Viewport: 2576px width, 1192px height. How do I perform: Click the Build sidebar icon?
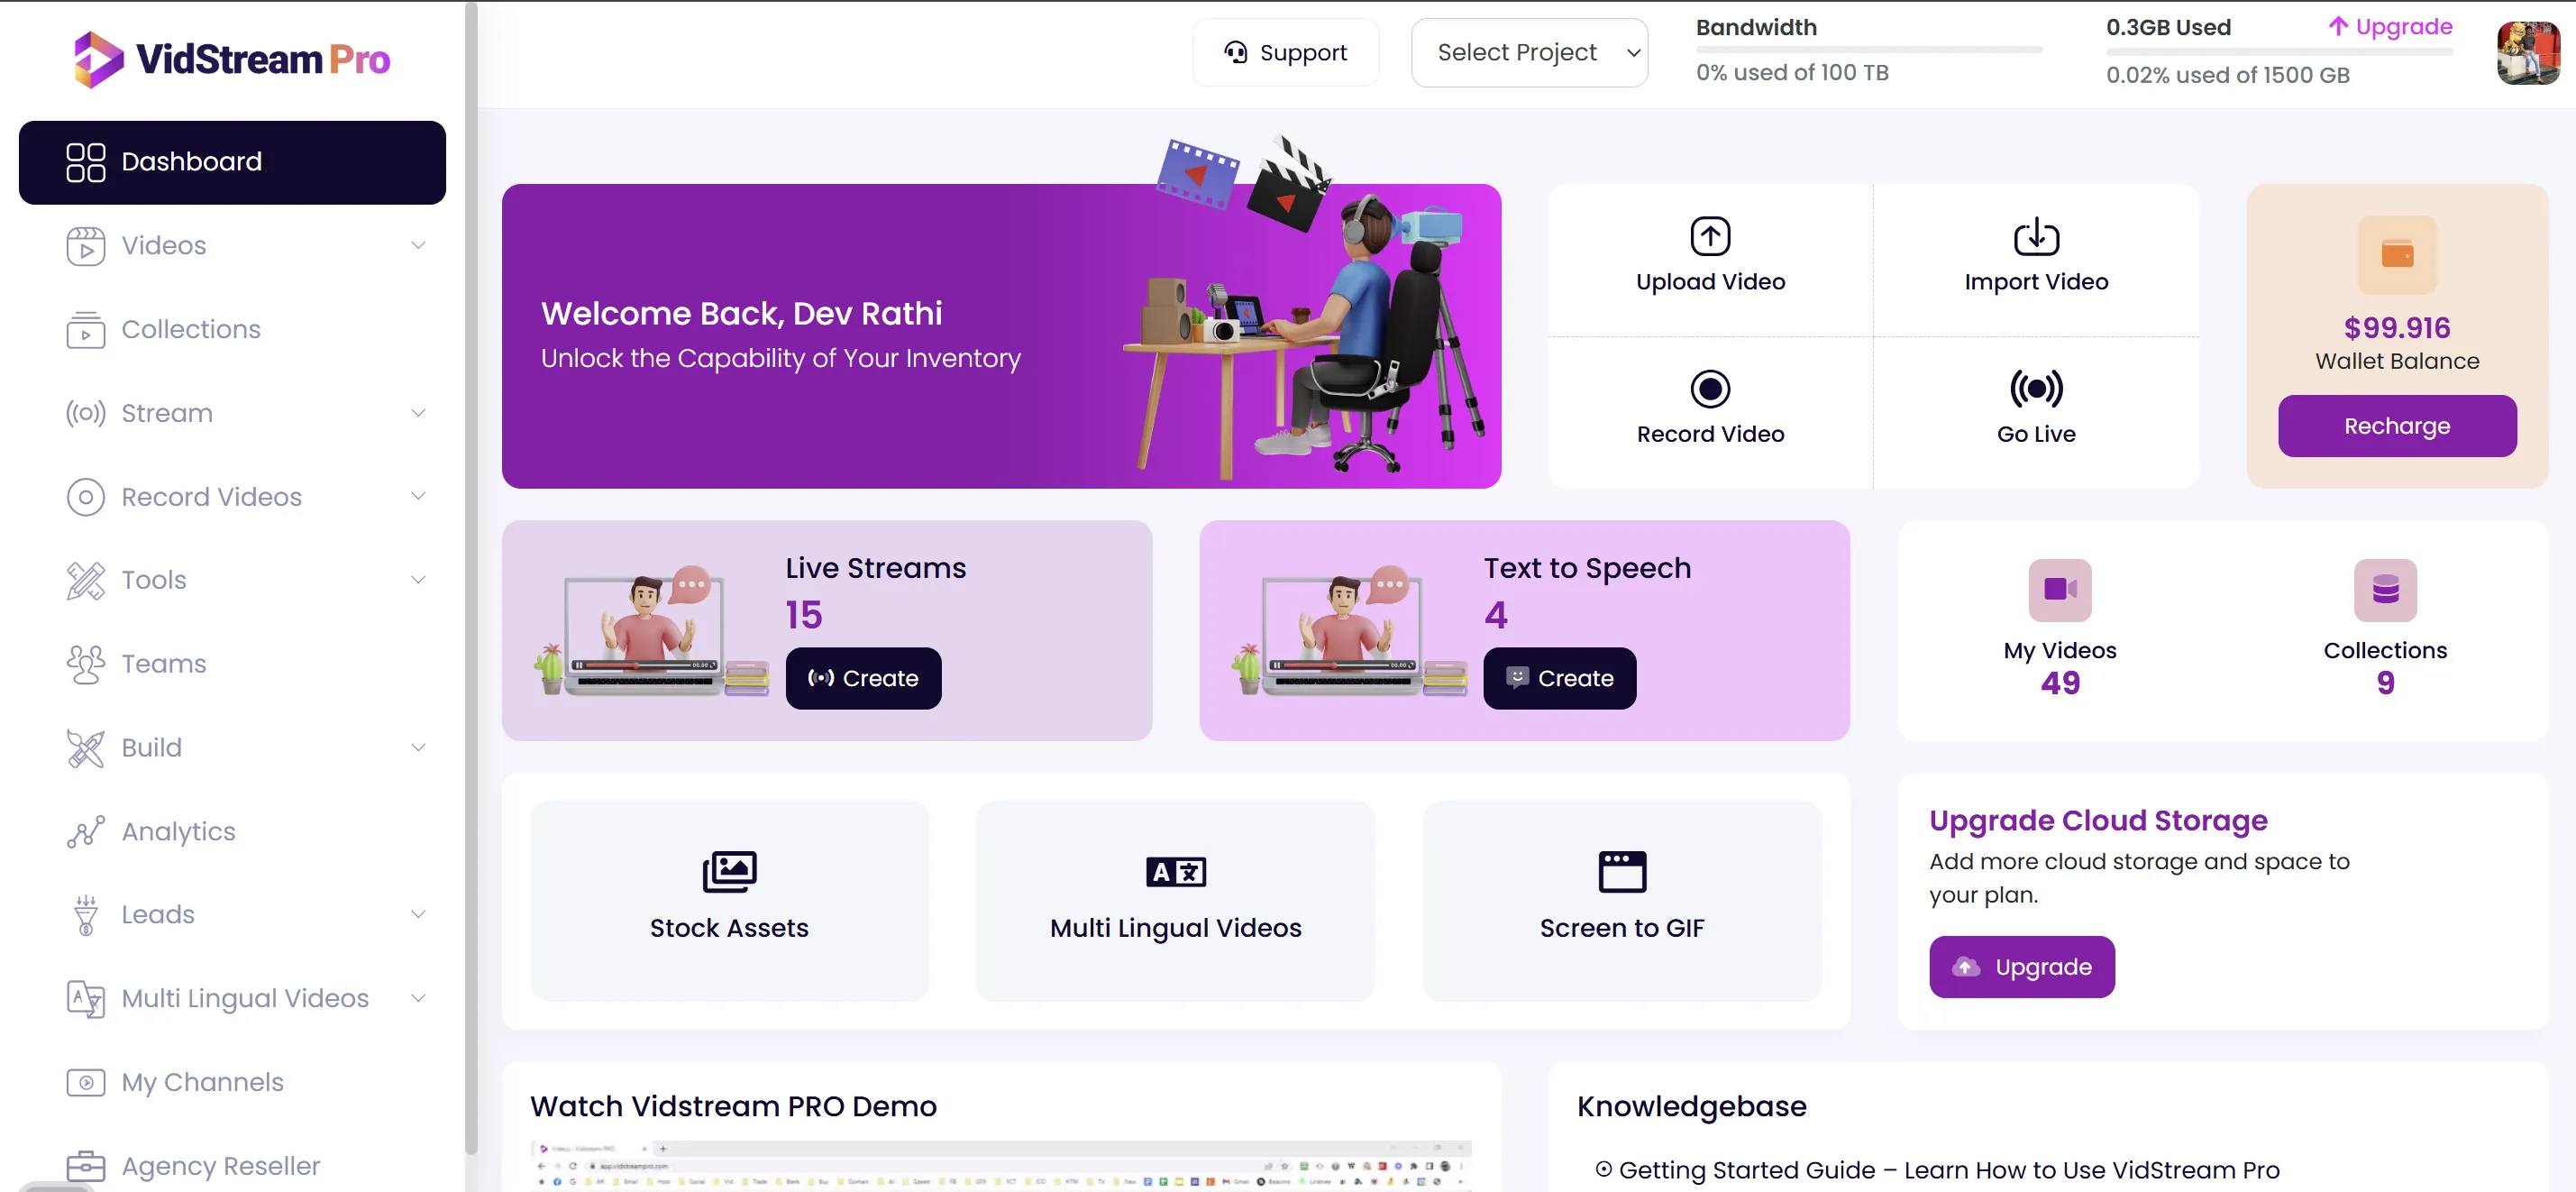click(85, 748)
